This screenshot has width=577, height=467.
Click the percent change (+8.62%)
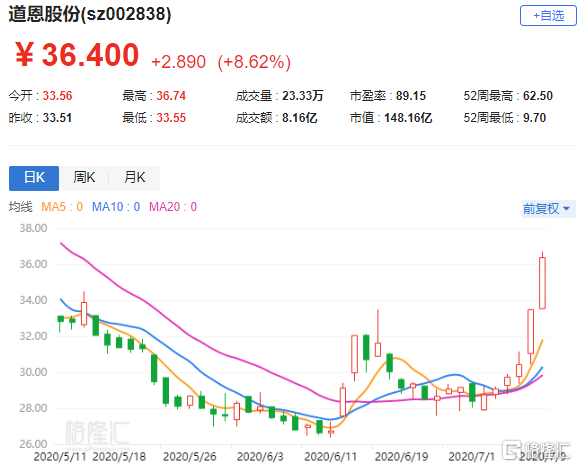click(x=254, y=62)
